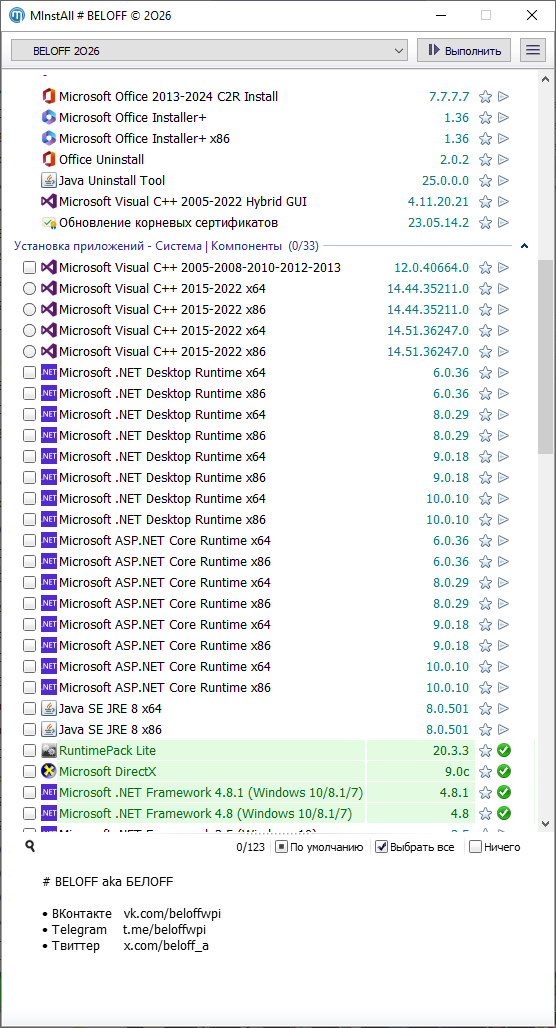
Task: Click the Java Uninstall Tool app icon
Action: (x=48, y=180)
